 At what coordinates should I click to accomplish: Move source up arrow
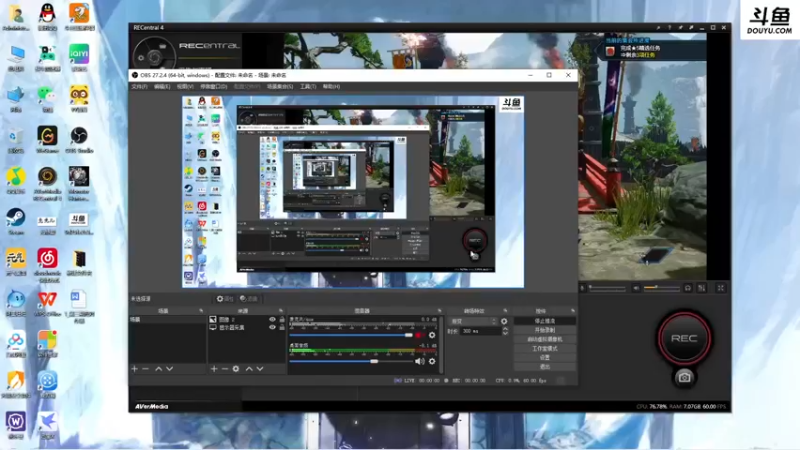pyautogui.click(x=249, y=368)
